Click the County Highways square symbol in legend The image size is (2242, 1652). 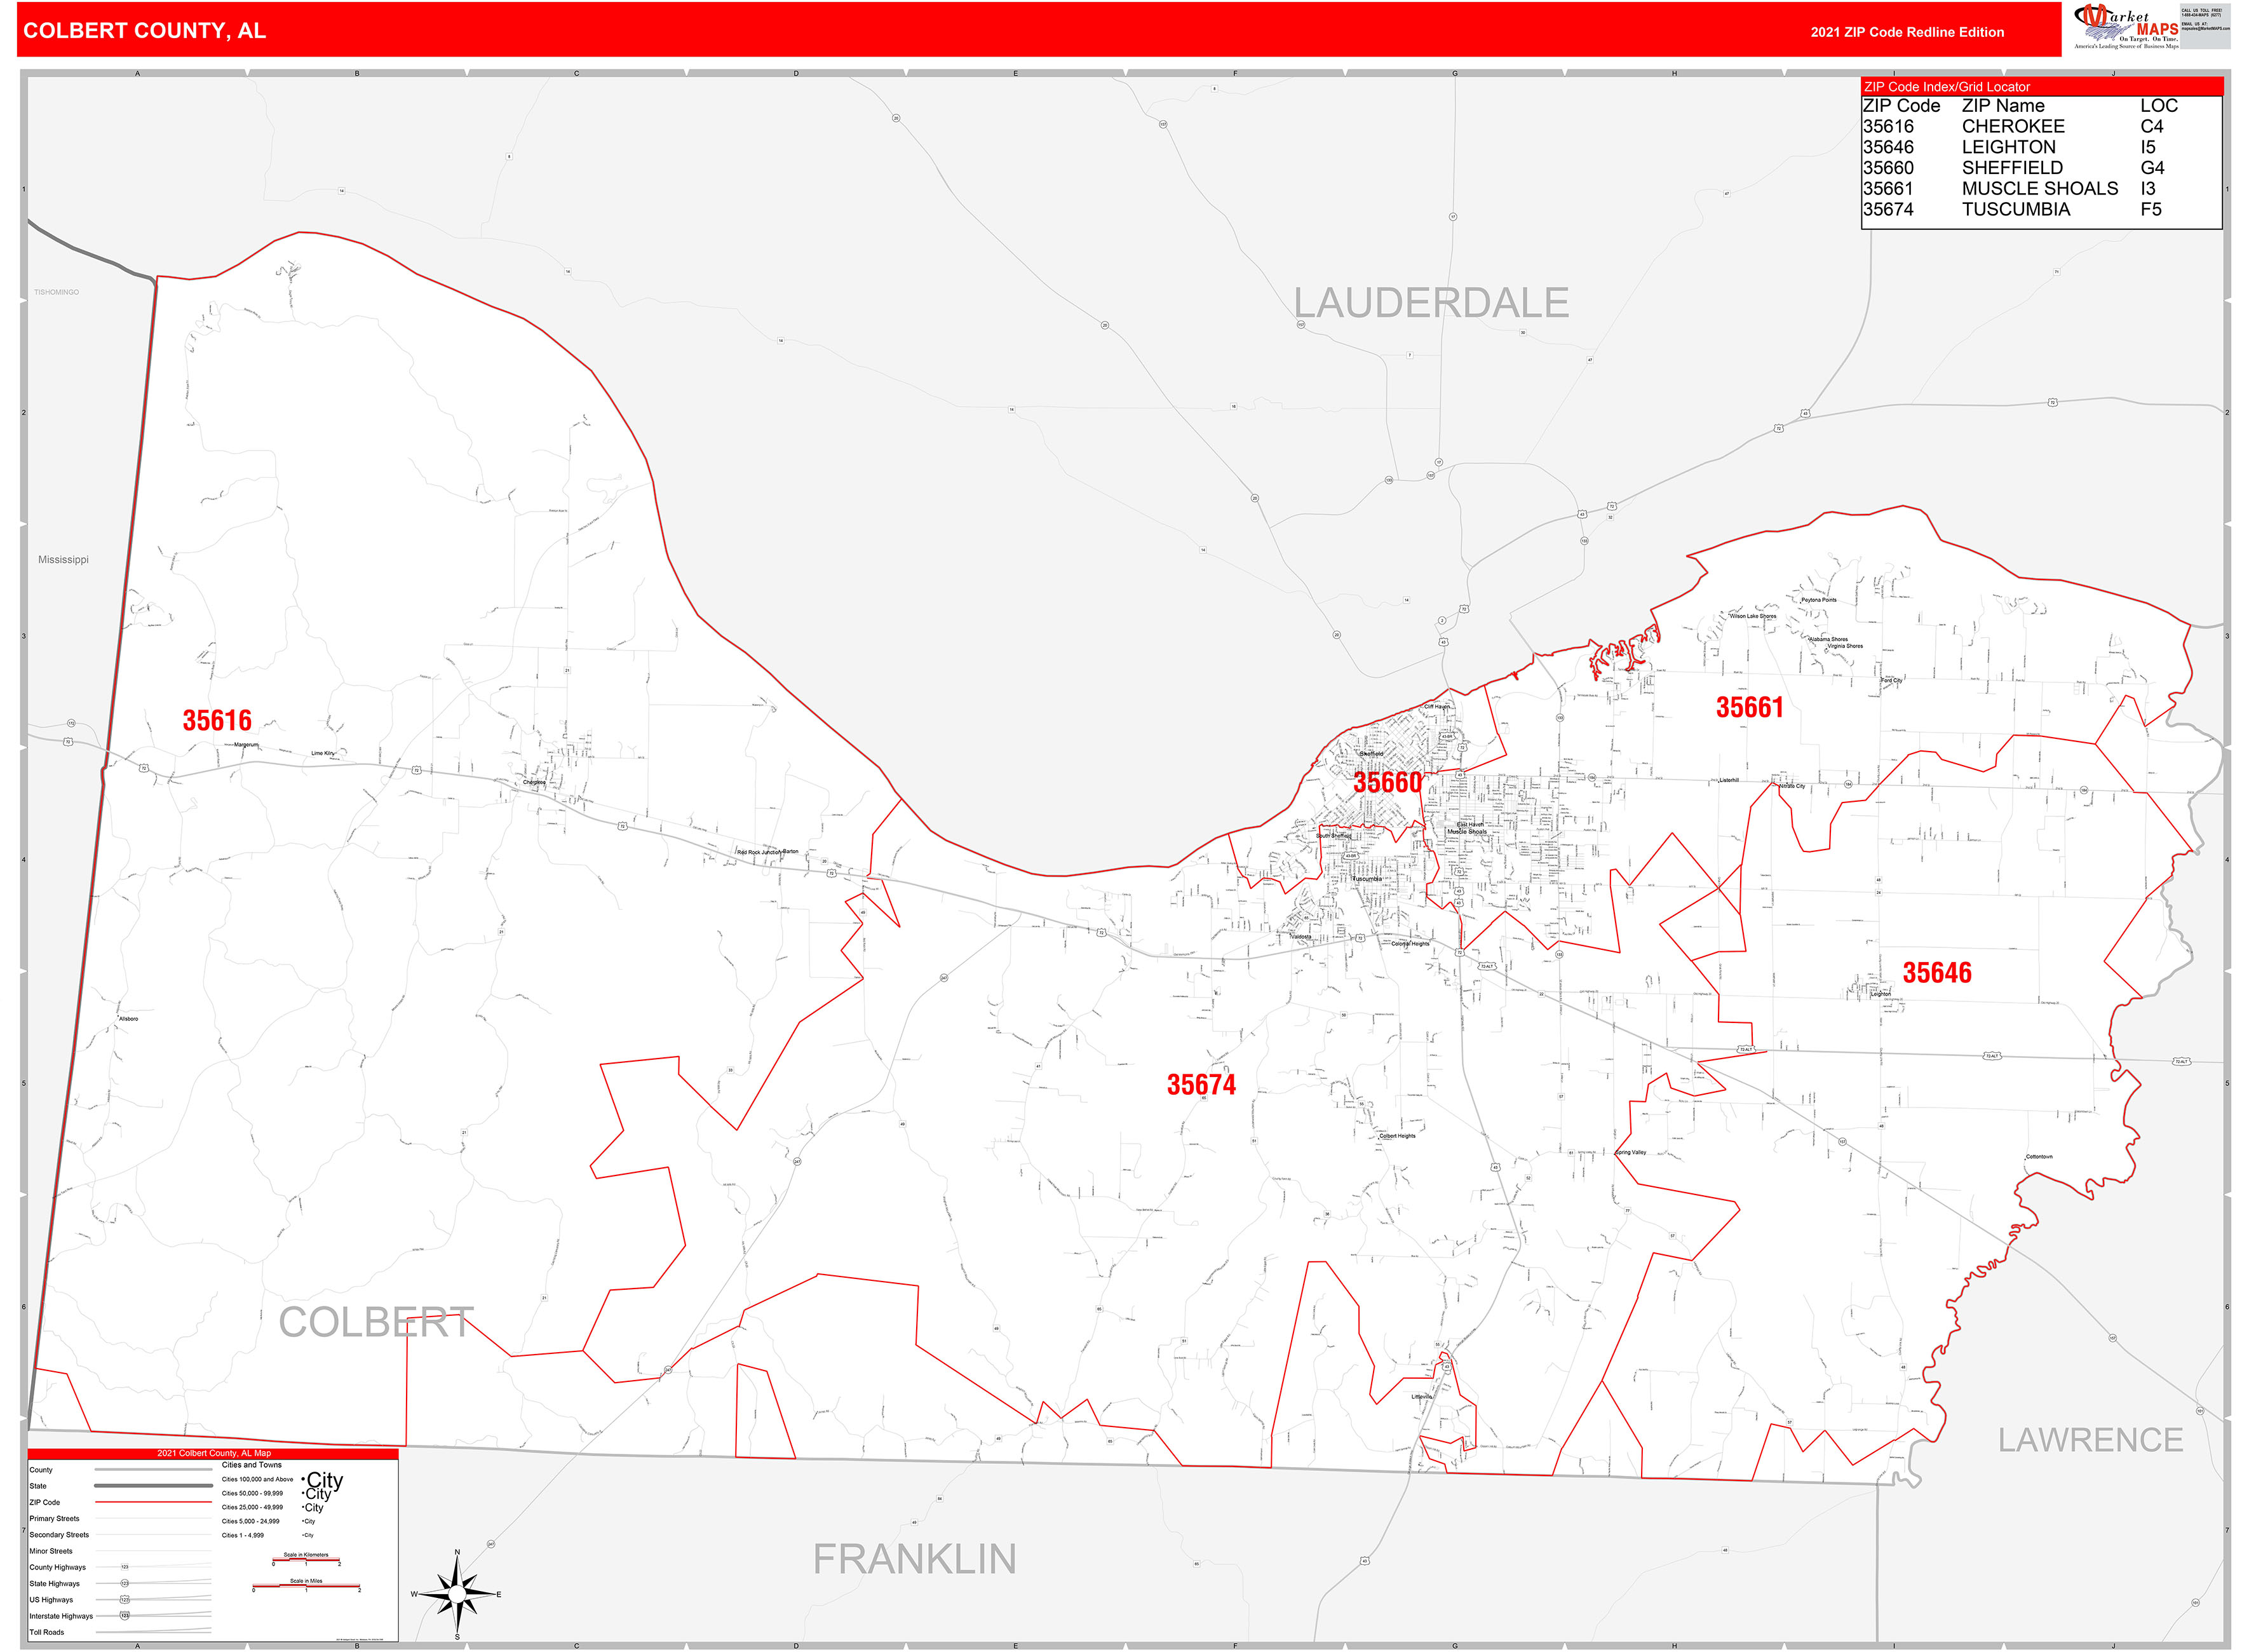[x=125, y=1567]
